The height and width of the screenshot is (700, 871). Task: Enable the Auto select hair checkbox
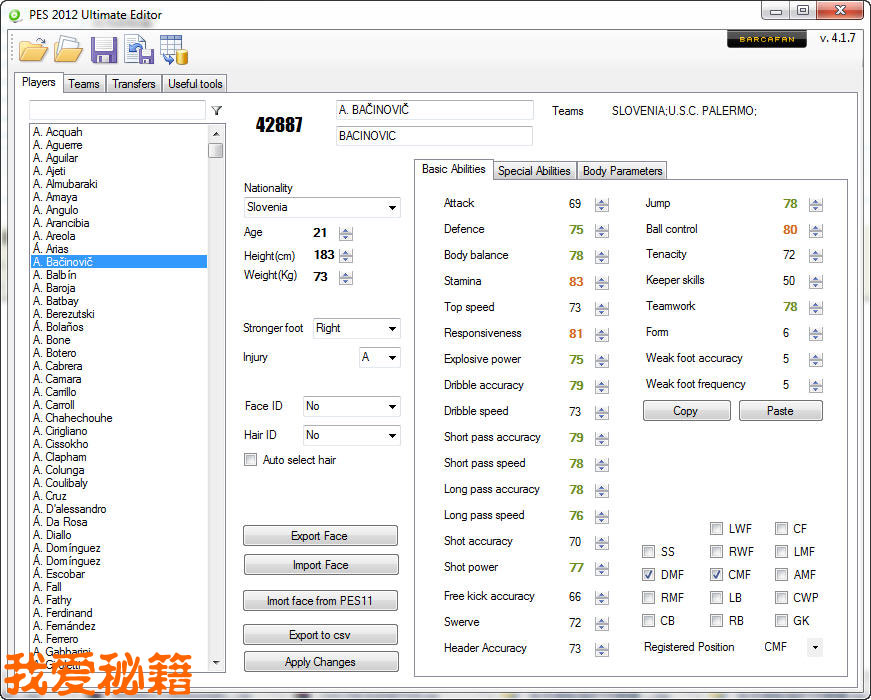(x=251, y=460)
